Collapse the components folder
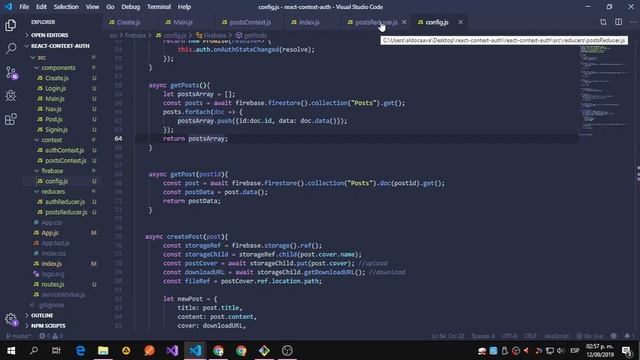 tap(61, 68)
